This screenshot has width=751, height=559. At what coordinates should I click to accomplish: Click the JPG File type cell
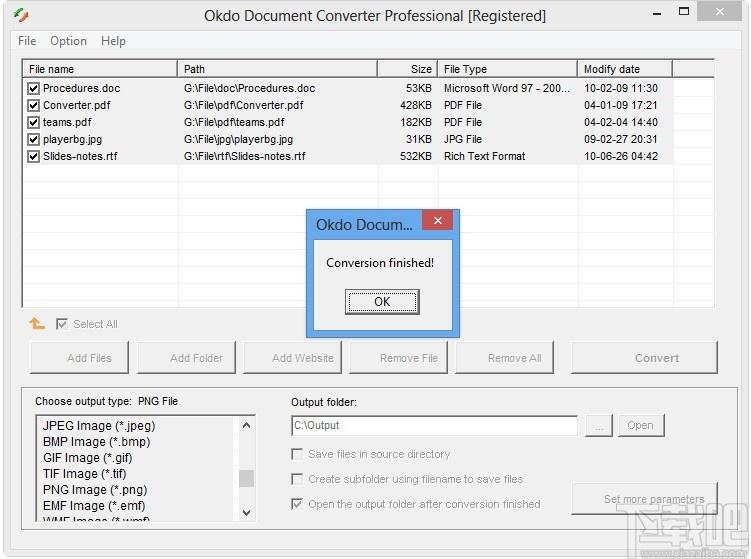click(463, 139)
